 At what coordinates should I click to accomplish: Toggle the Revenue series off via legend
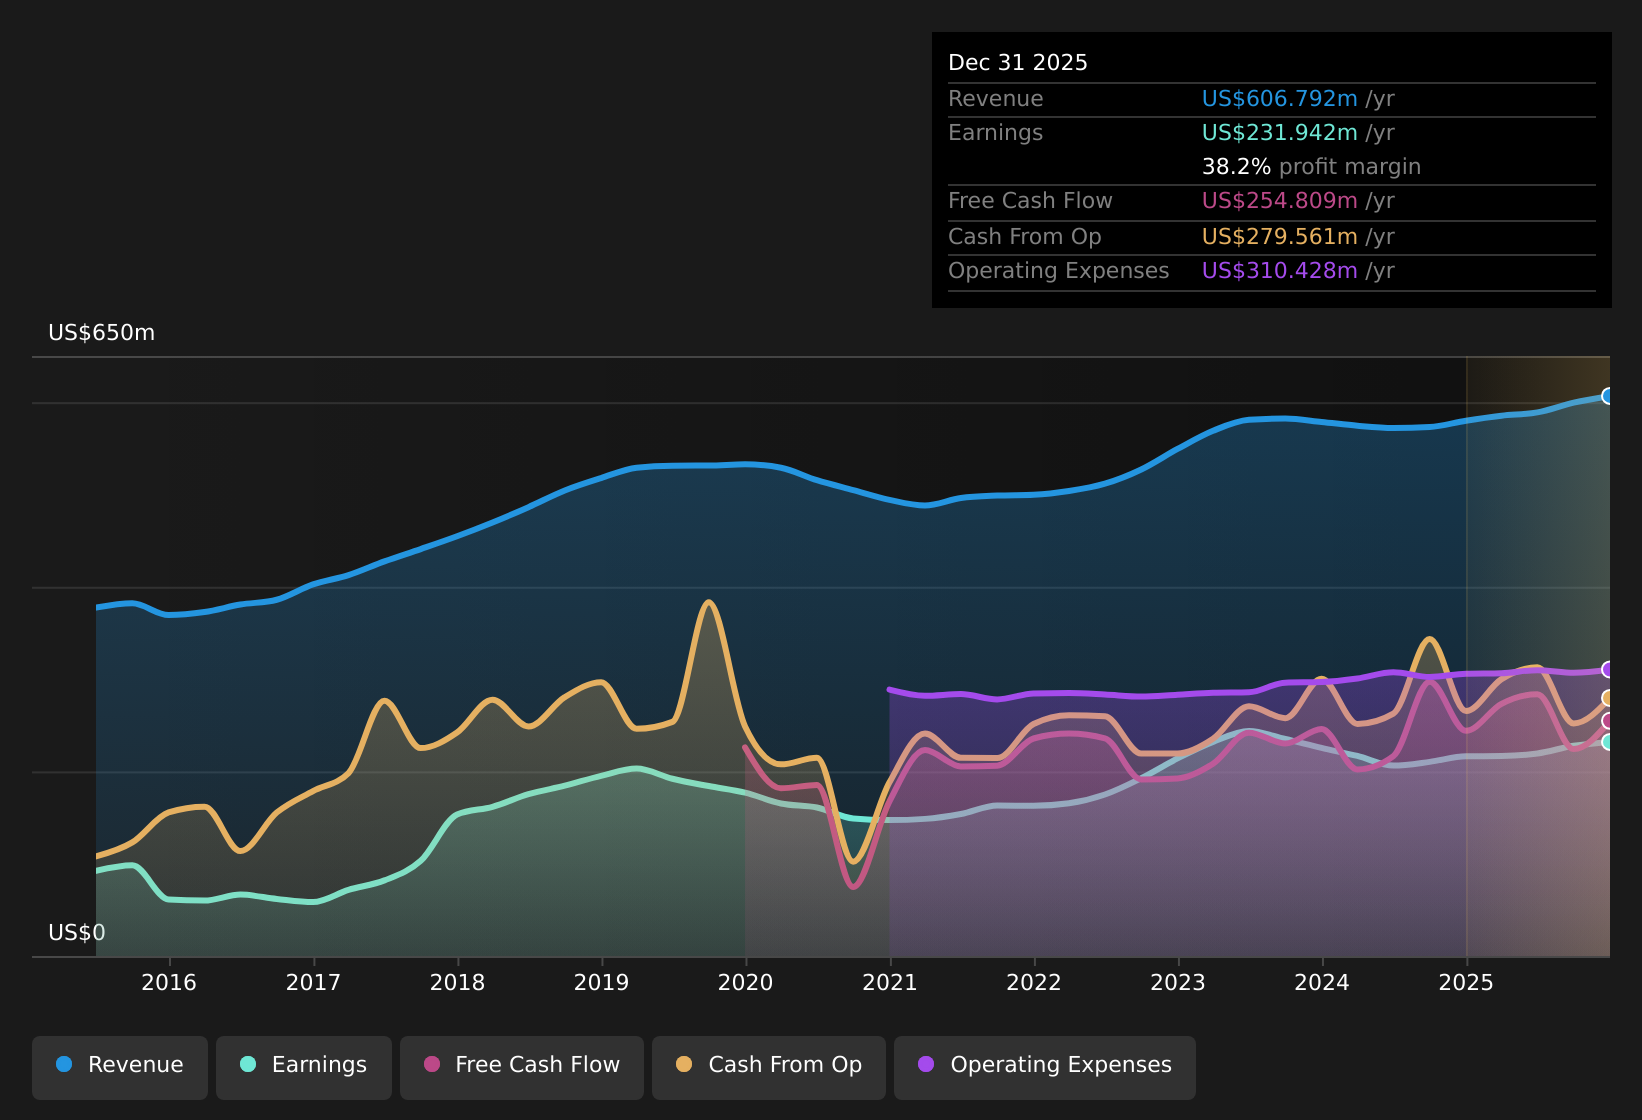[120, 1065]
